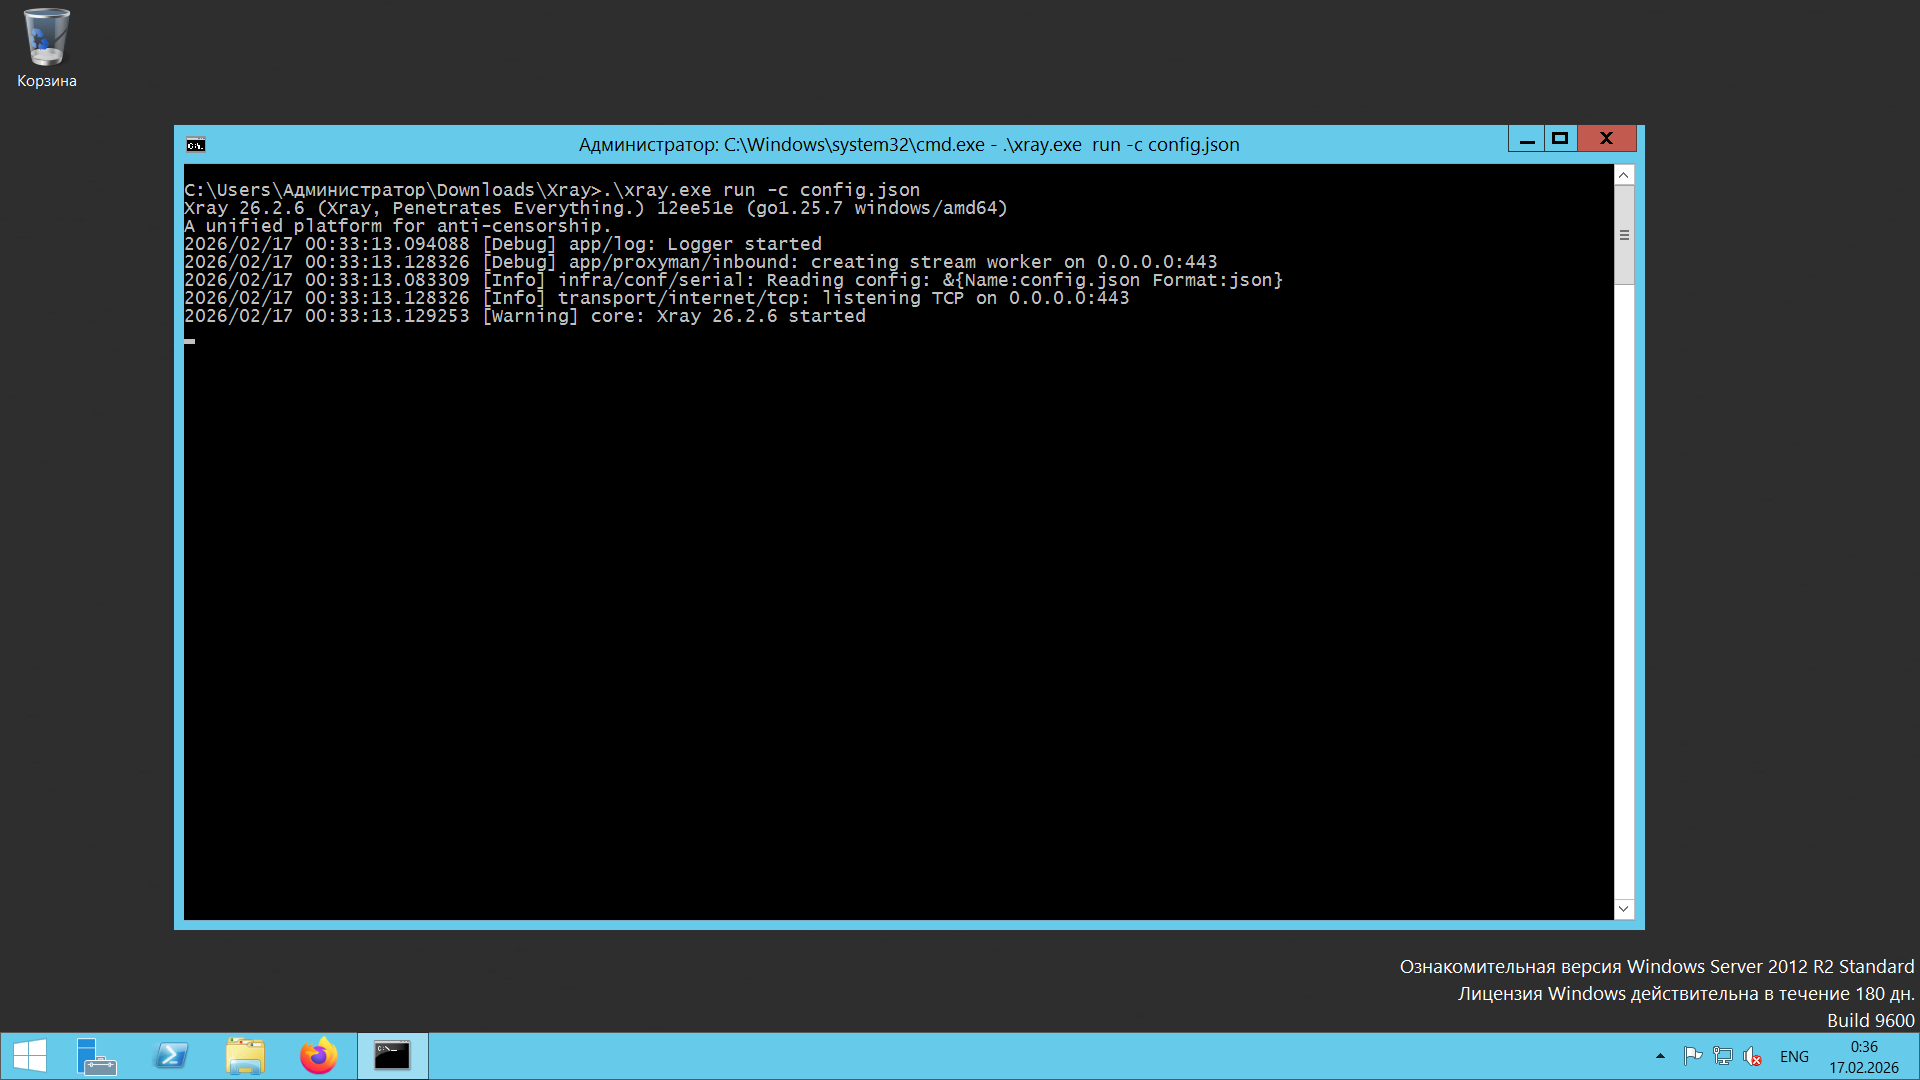Click the console vertical scrollbar thumb
Viewport: 1920px width, 1080px height.
(x=1624, y=235)
